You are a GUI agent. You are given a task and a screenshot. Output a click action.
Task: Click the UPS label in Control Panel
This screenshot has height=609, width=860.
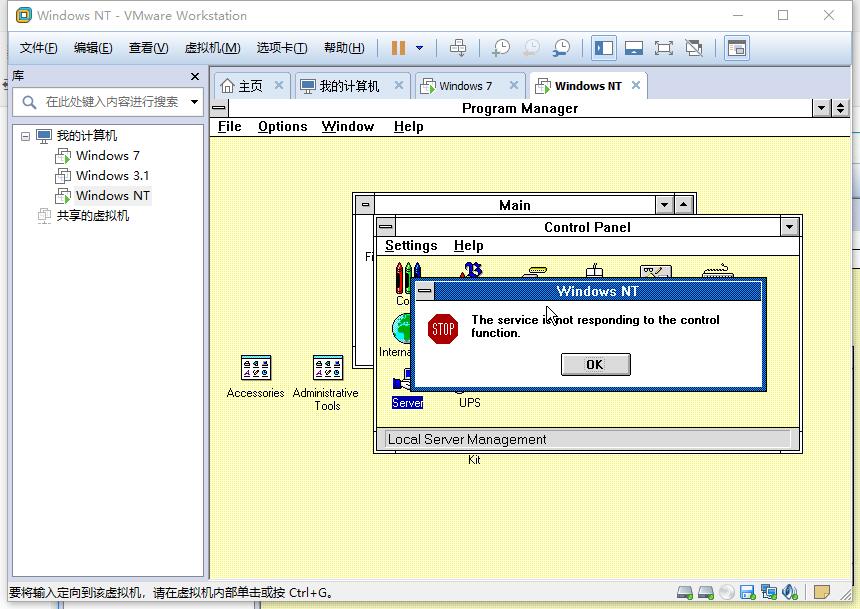pyautogui.click(x=469, y=403)
